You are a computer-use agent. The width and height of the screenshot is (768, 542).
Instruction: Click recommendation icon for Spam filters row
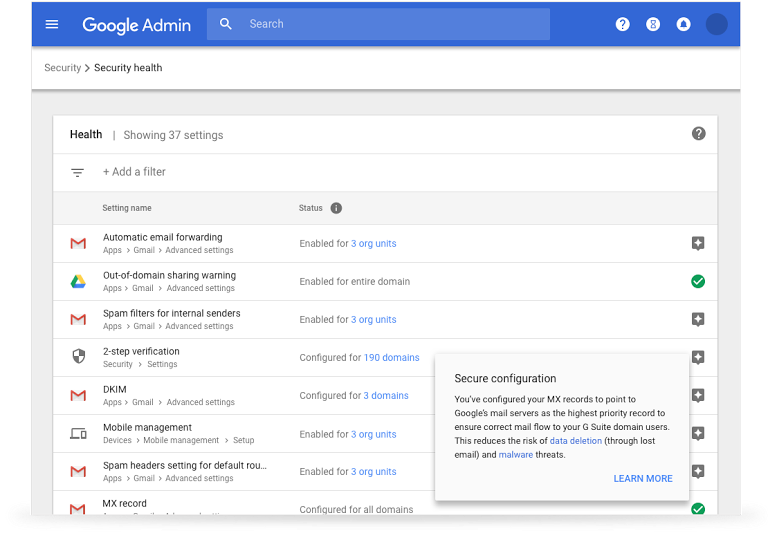coord(698,319)
